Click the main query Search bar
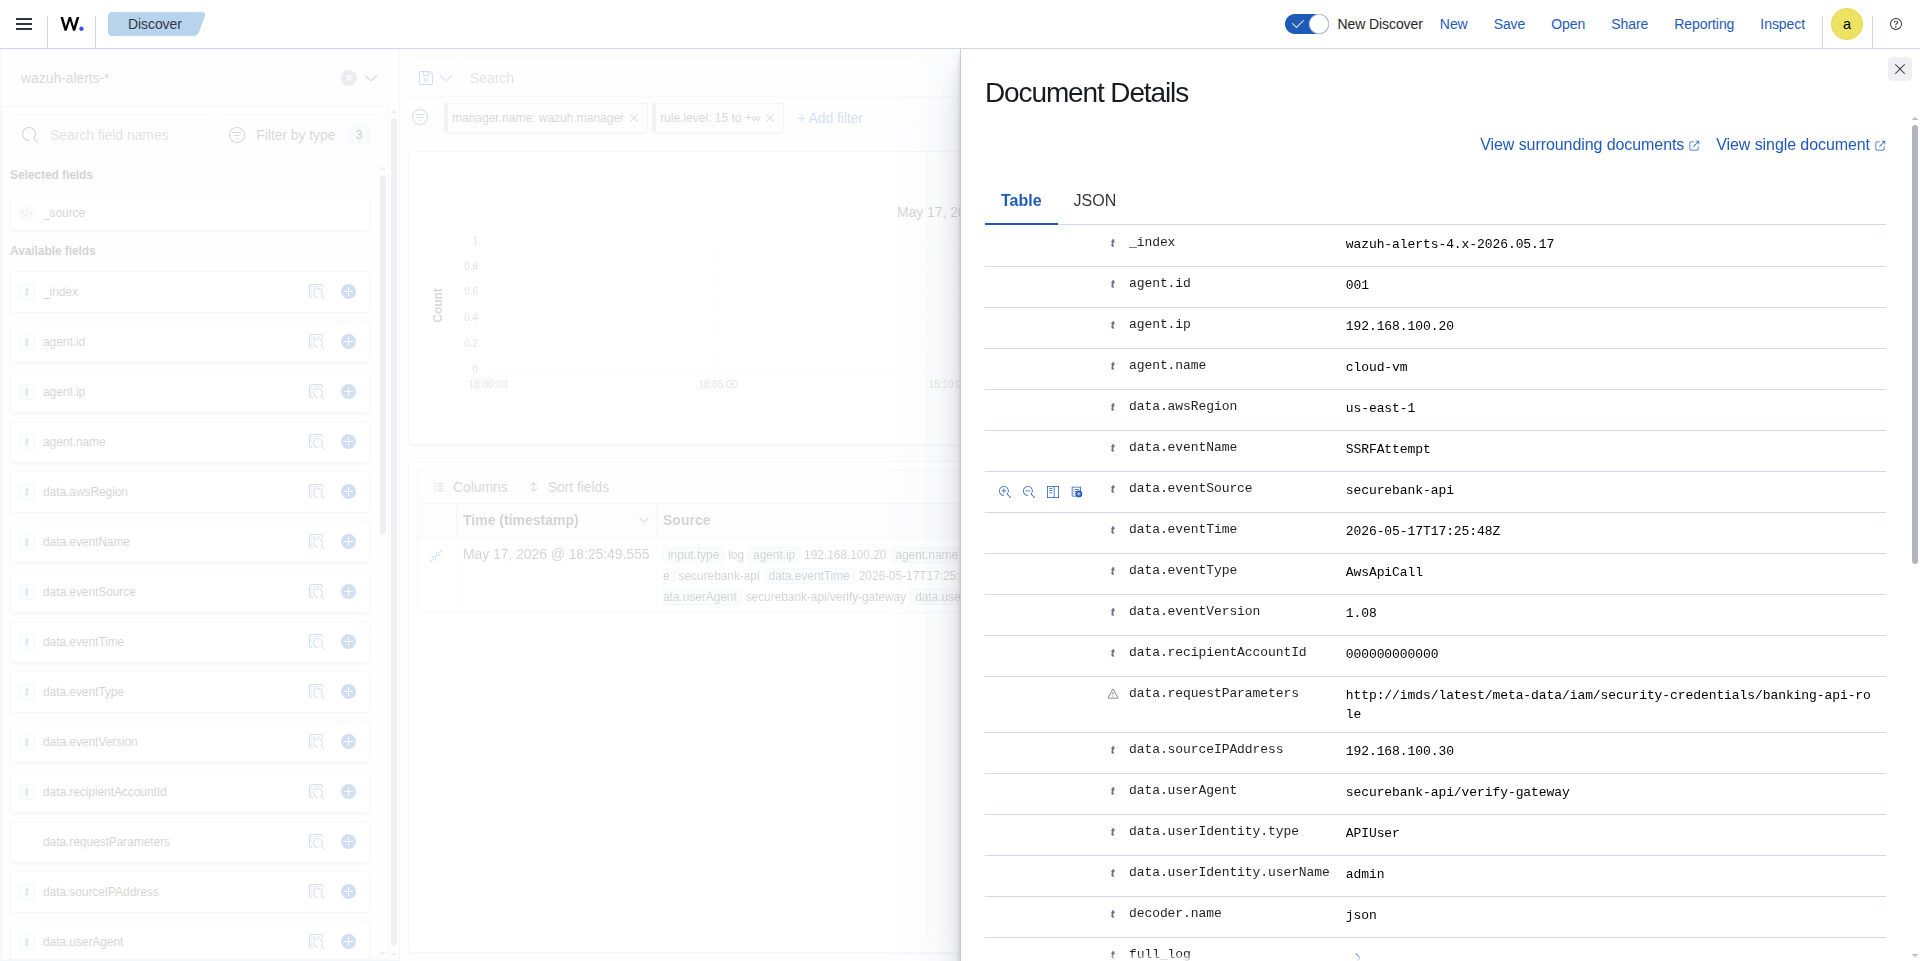The width and height of the screenshot is (1920, 961). pyautogui.click(x=710, y=78)
